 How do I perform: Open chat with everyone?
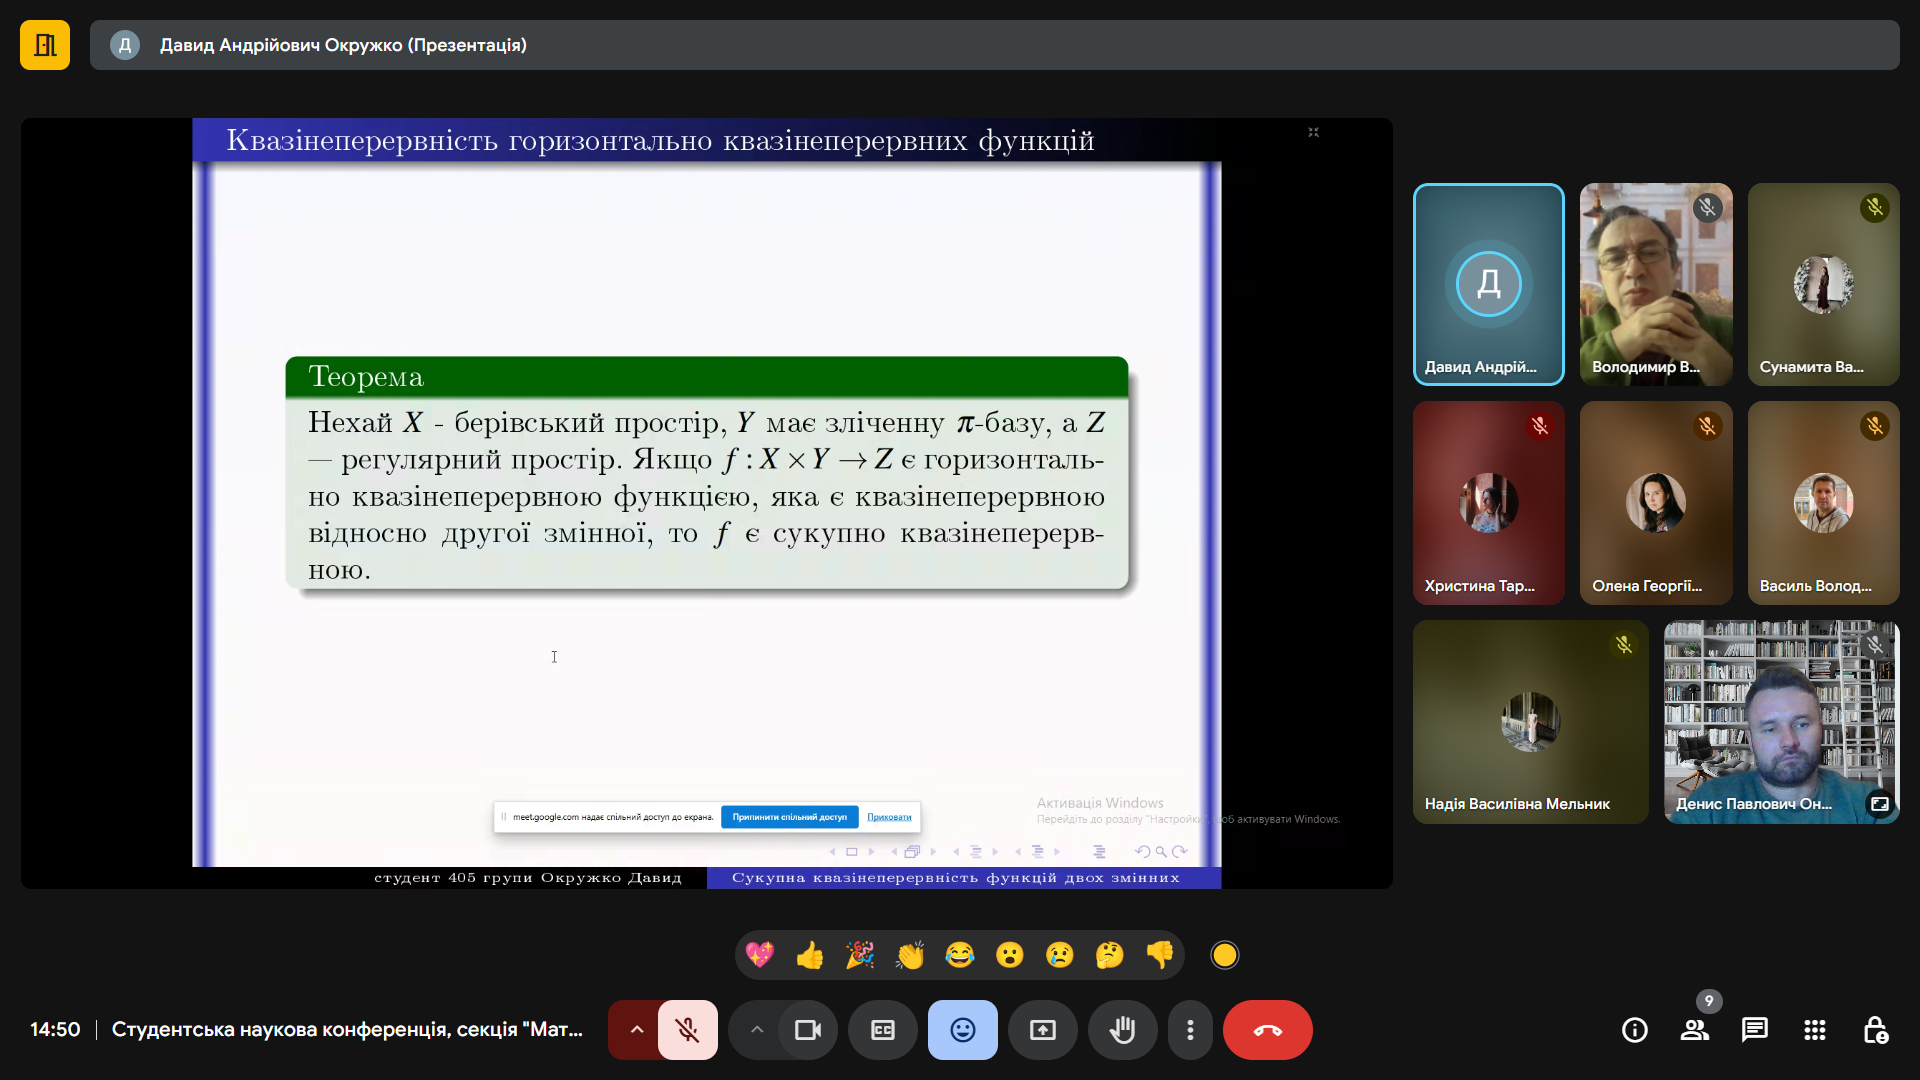[1755, 1030]
